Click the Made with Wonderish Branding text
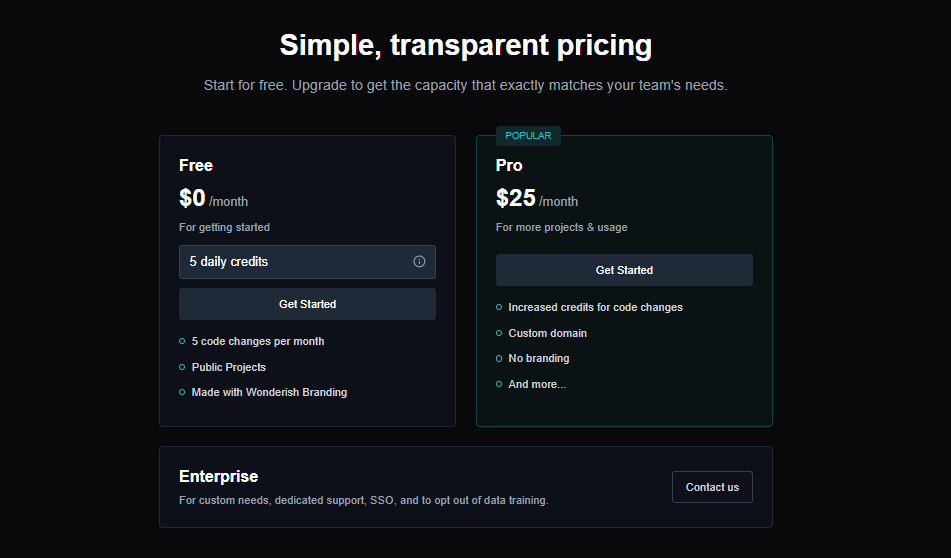This screenshot has width=951, height=558. [269, 392]
